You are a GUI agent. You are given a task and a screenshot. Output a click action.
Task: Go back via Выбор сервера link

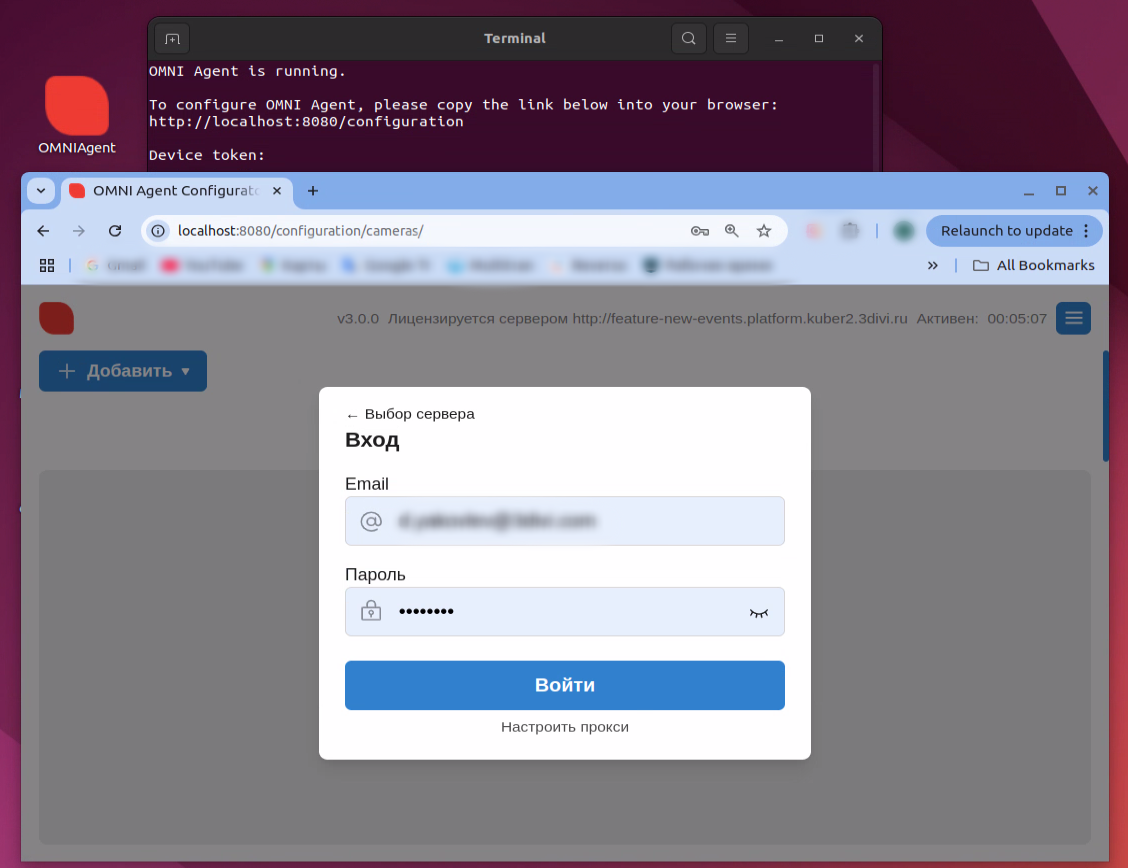(x=410, y=414)
